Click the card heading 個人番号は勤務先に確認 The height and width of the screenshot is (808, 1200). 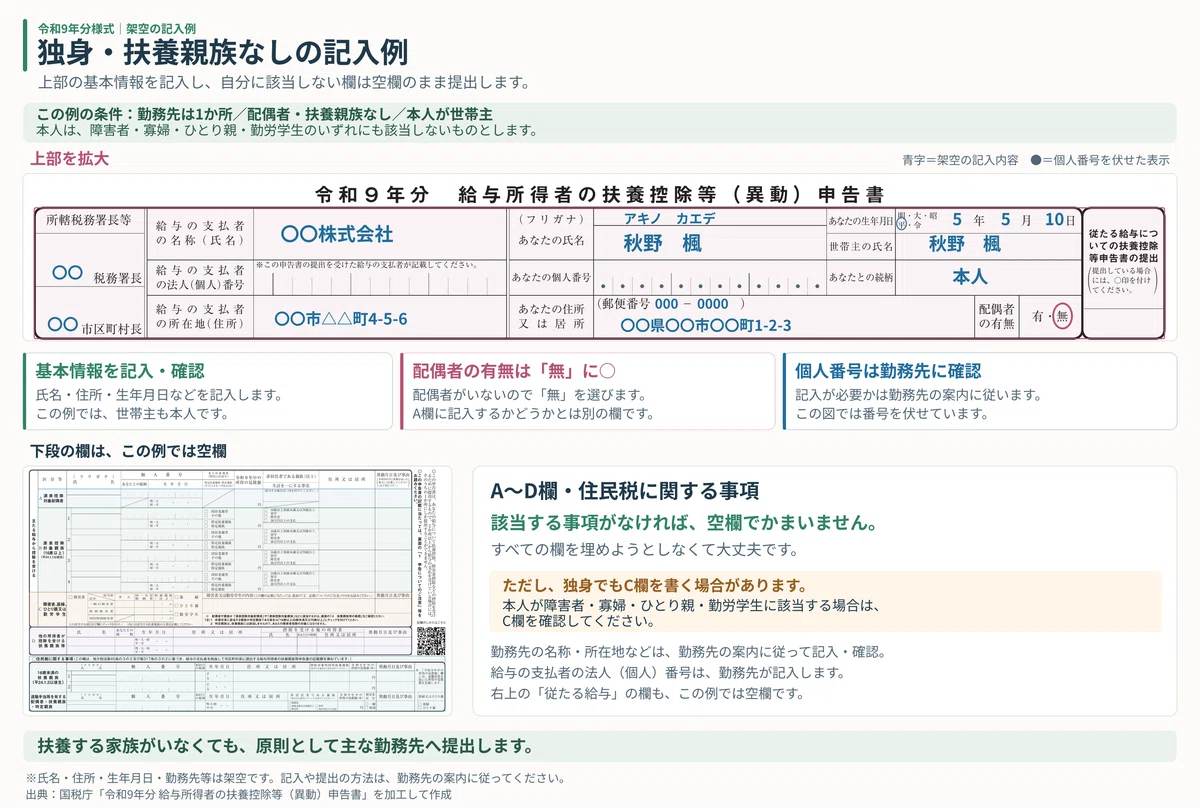[888, 370]
